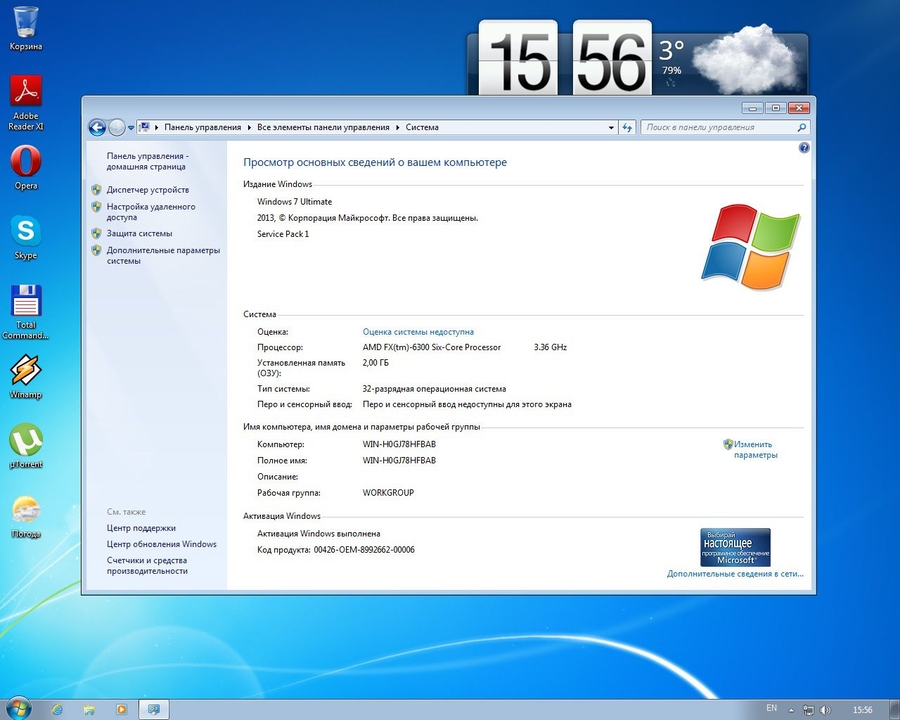Open the address bar dropdown arrow
Image resolution: width=900 pixels, height=720 pixels.
coord(611,127)
